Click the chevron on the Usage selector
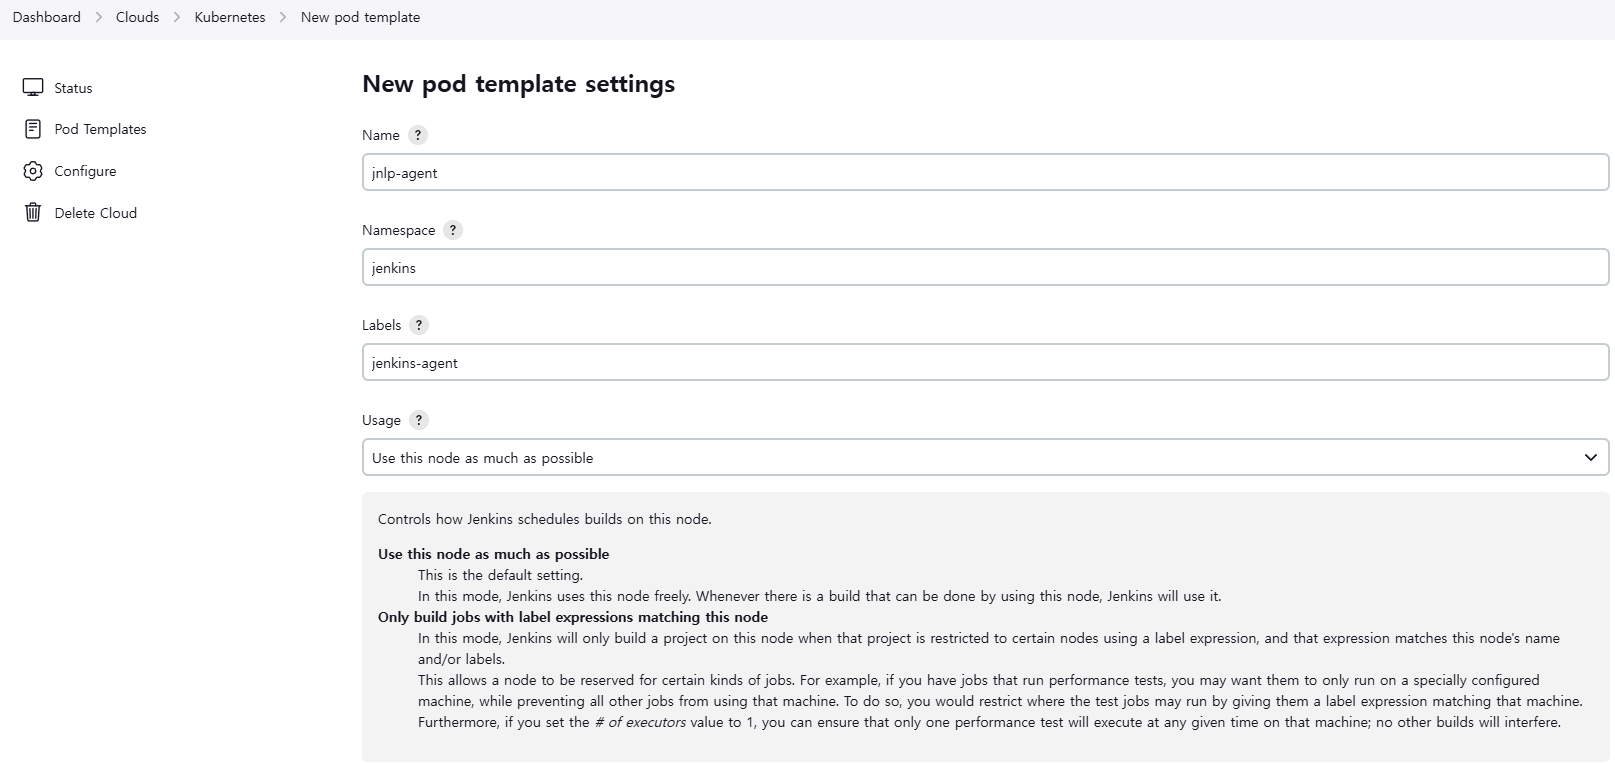The height and width of the screenshot is (763, 1615). click(x=1591, y=457)
